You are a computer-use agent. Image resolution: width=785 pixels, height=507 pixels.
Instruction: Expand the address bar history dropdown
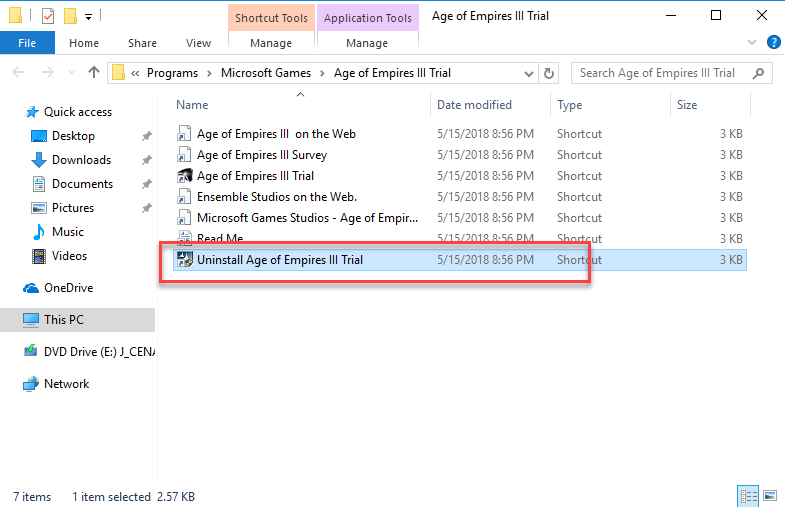(529, 74)
